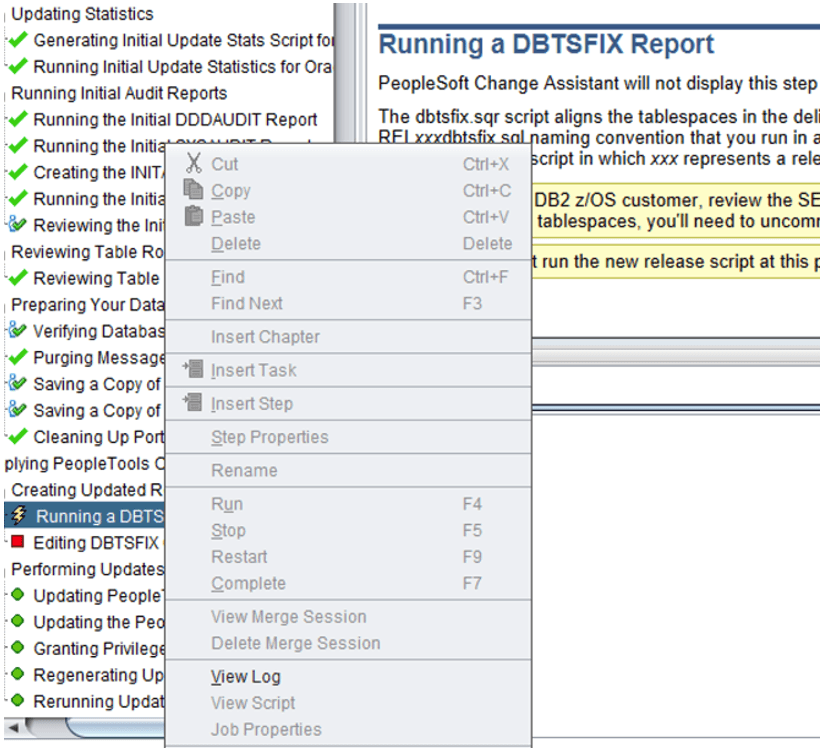The width and height of the screenshot is (820, 752).
Task: Select the Preparing Your Data task node
Action: click(87, 304)
